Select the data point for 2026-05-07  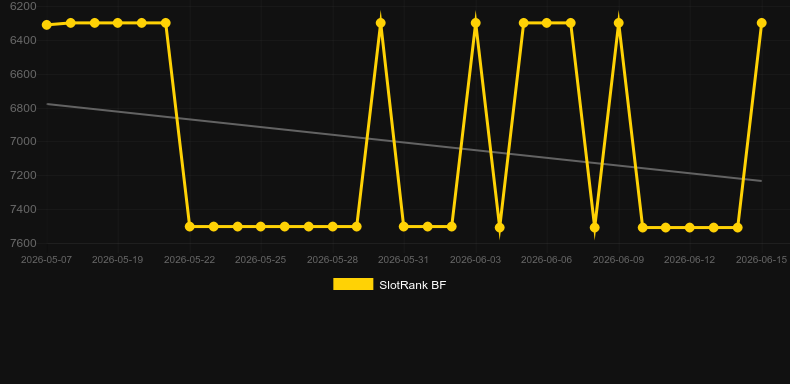[47, 25]
